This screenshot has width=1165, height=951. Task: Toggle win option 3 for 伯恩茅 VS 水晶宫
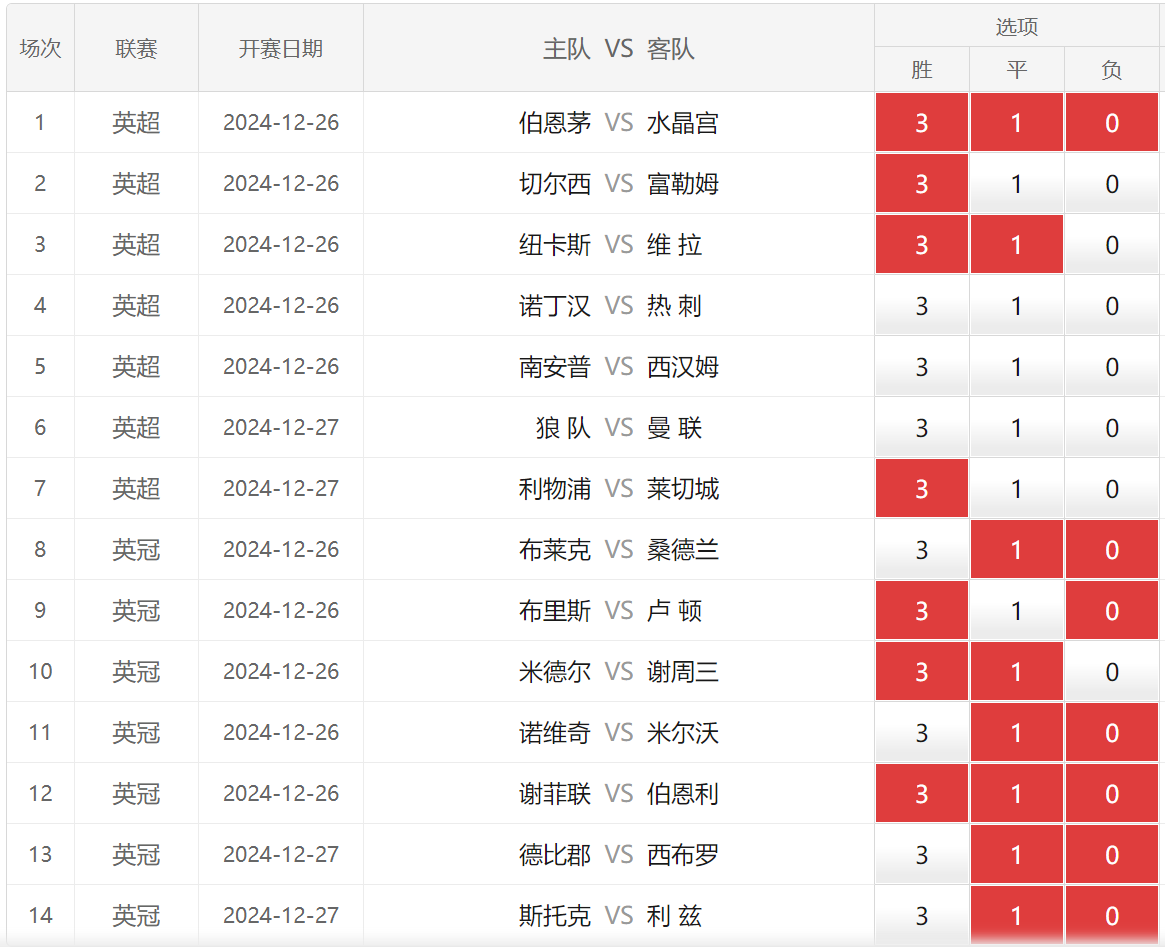point(921,123)
